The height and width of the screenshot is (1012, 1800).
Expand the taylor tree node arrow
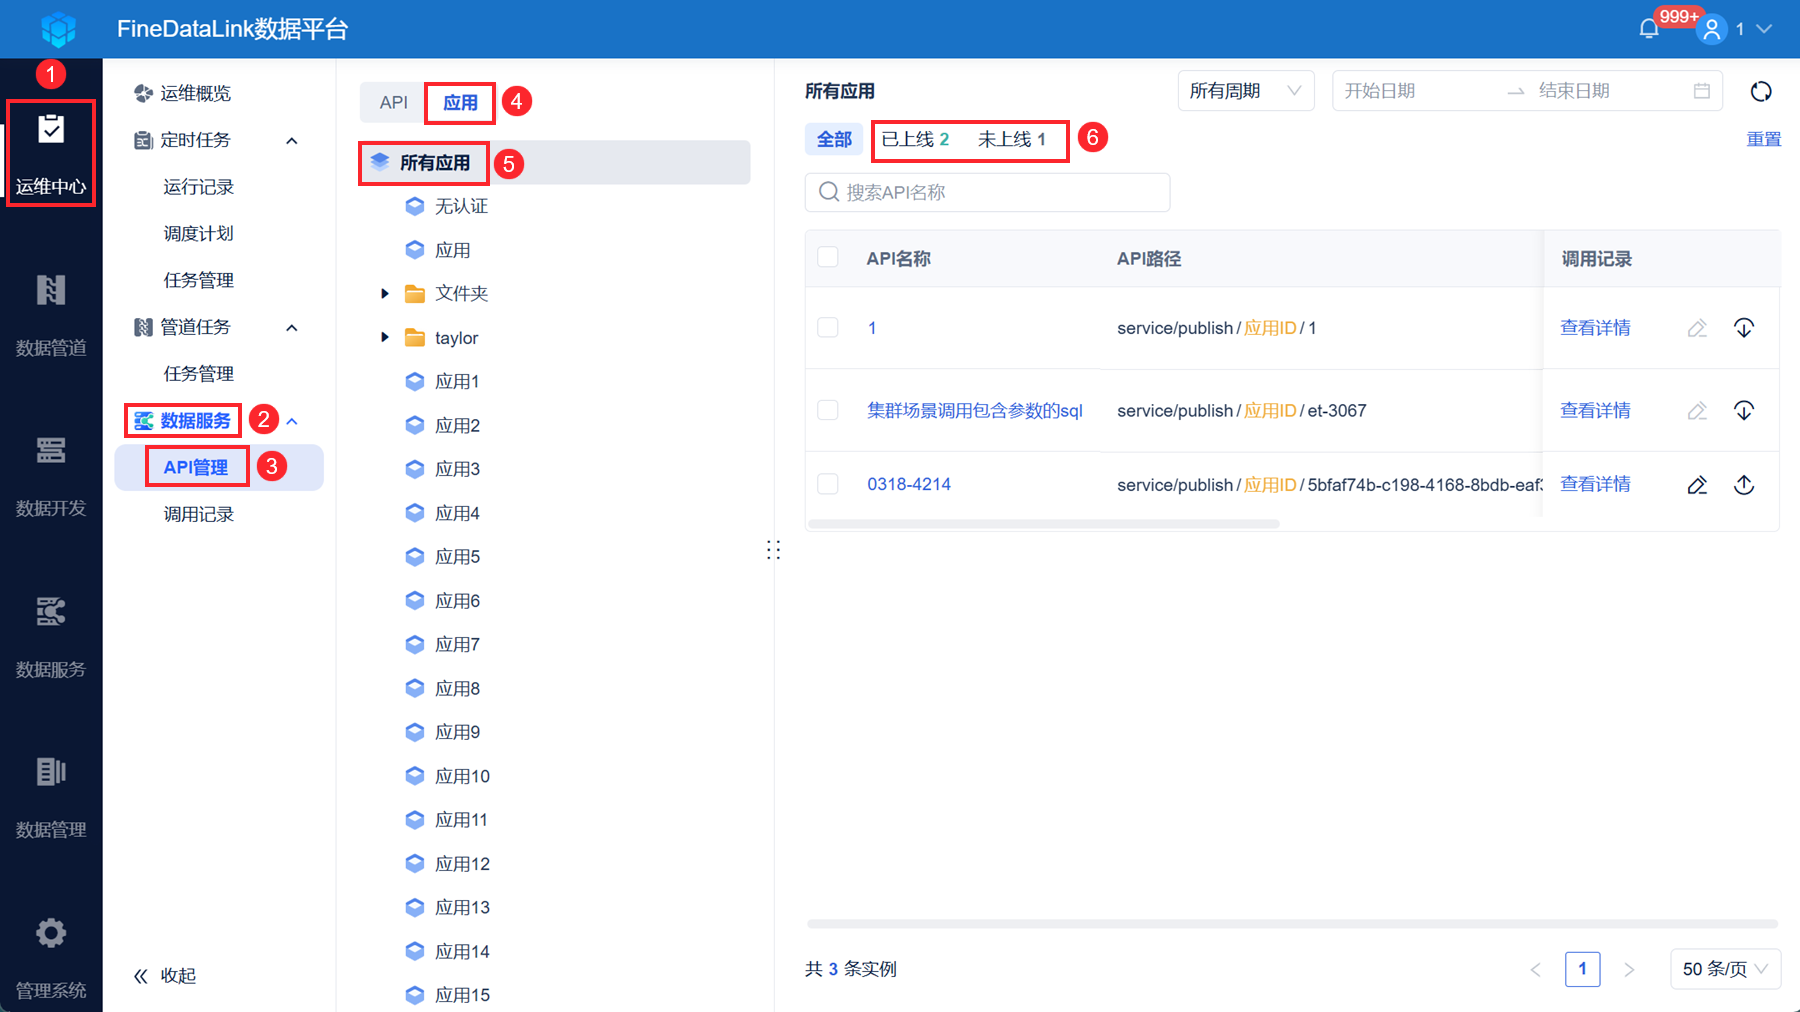[385, 338]
